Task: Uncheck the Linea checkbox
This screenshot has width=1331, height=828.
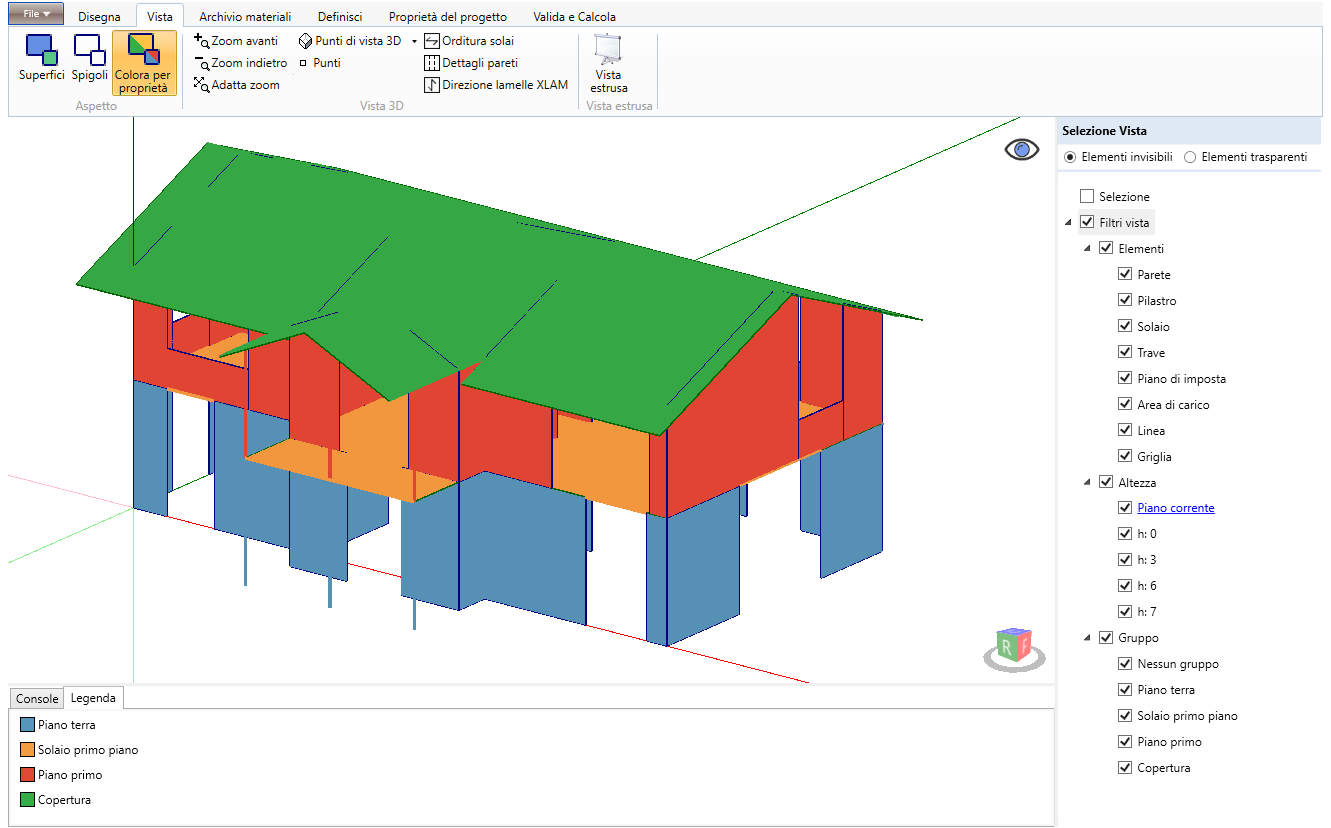Action: pyautogui.click(x=1125, y=430)
